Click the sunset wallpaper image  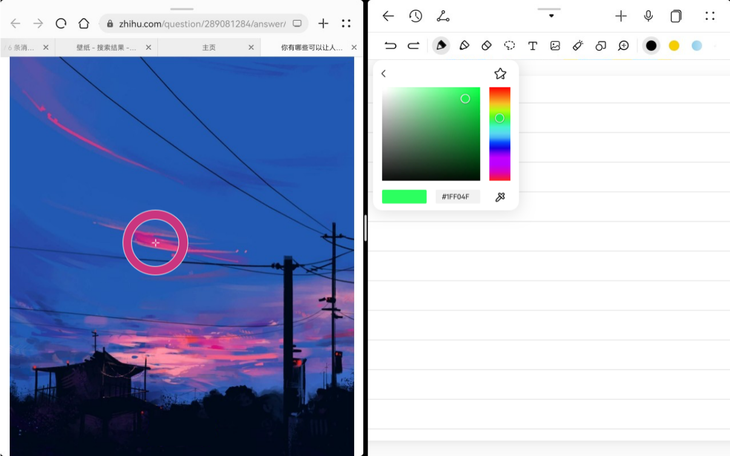[182, 256]
